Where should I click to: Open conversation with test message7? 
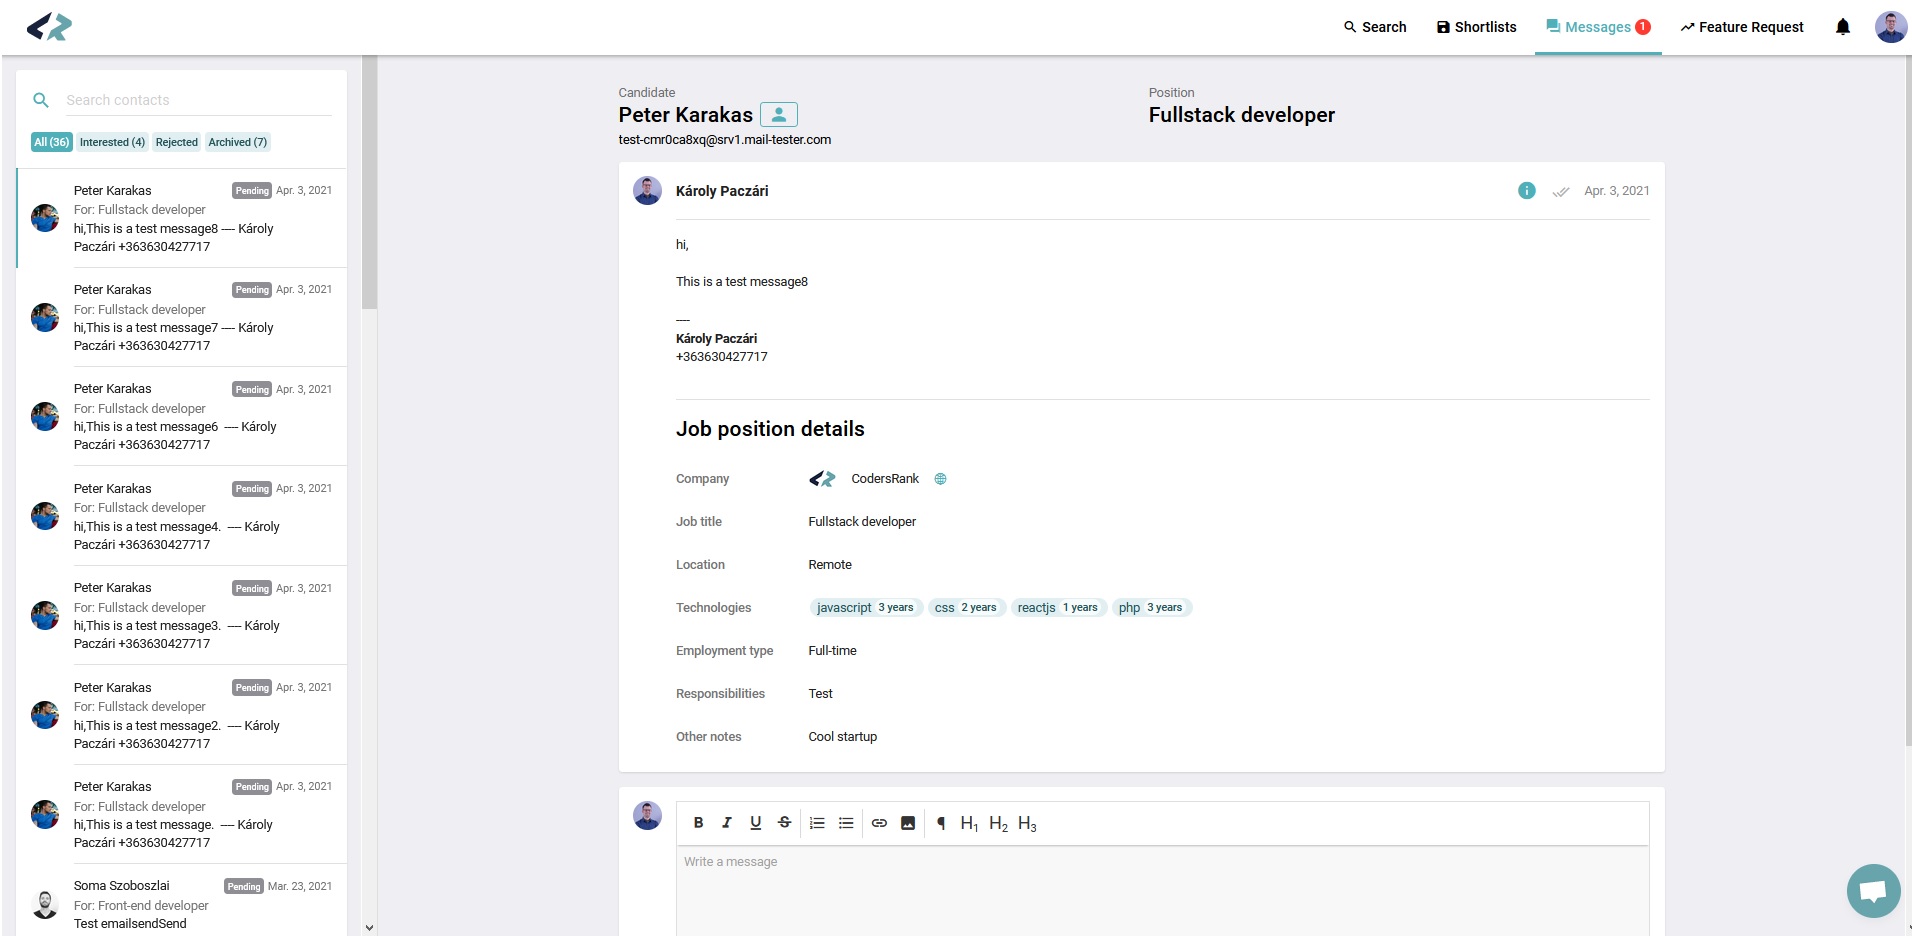[182, 317]
